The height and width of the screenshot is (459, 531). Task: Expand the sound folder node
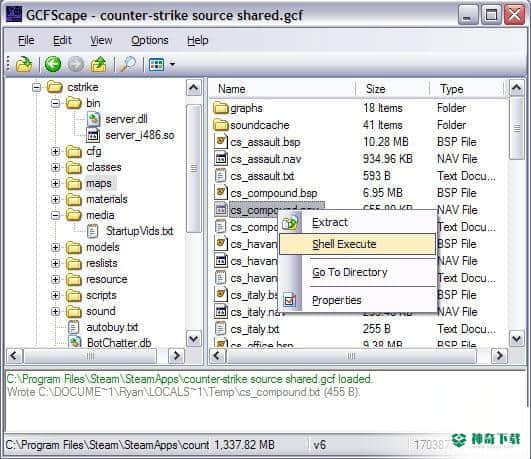[x=56, y=311]
